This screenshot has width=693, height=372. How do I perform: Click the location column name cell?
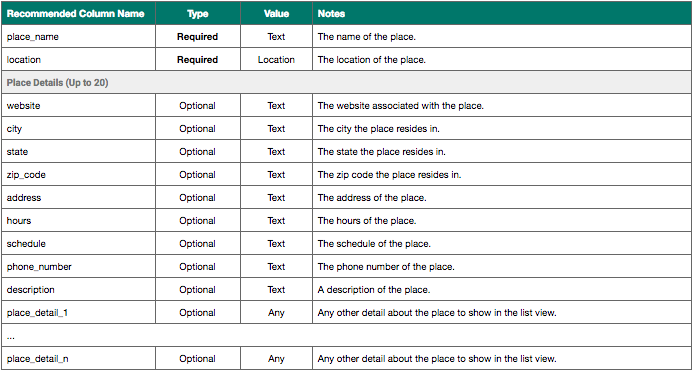pyautogui.click(x=78, y=60)
